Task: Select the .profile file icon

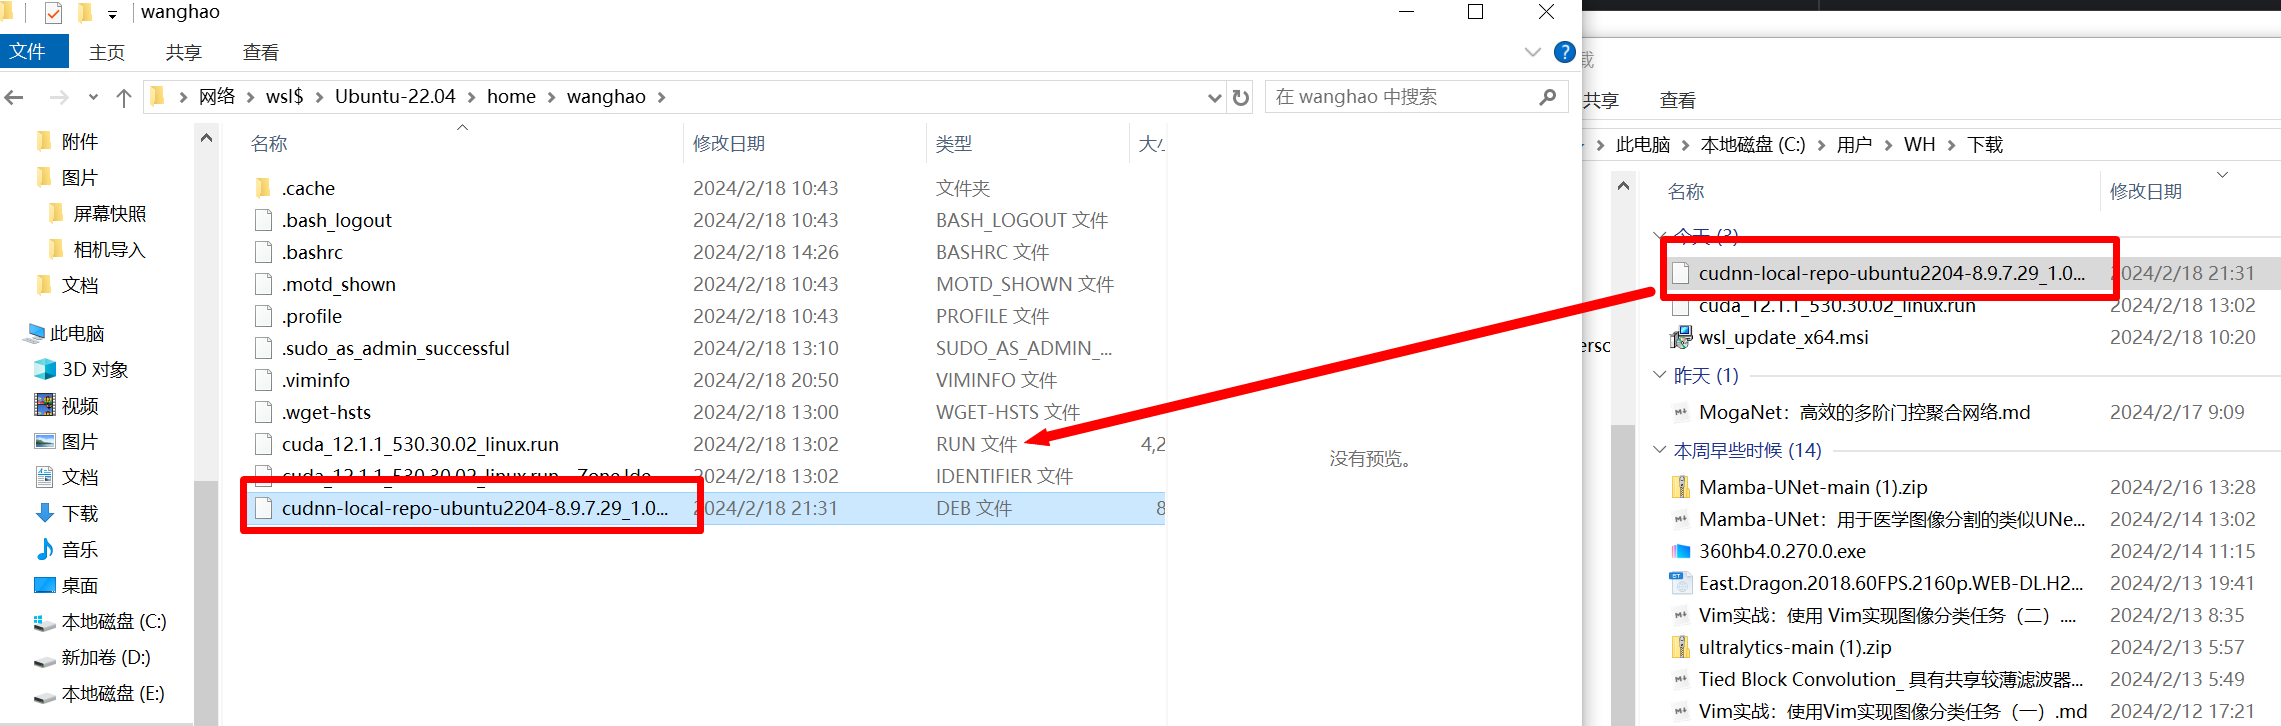Action: tap(264, 316)
